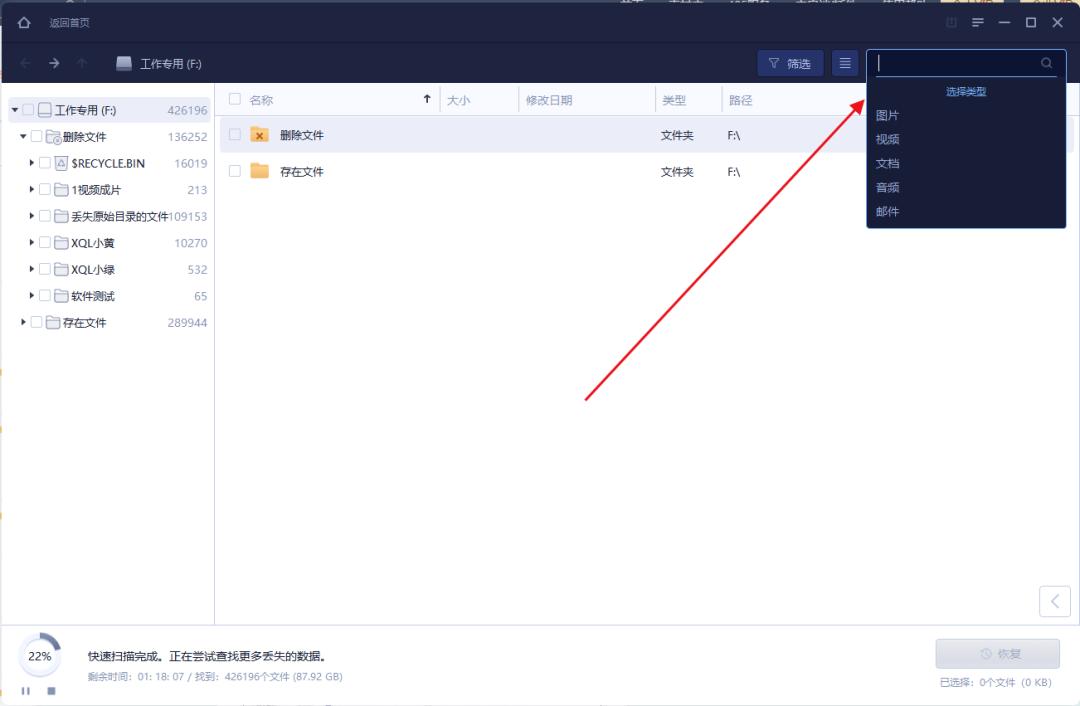1080x706 pixels.
Task: Tick the XQL小黄 checkbox
Action: (45, 242)
